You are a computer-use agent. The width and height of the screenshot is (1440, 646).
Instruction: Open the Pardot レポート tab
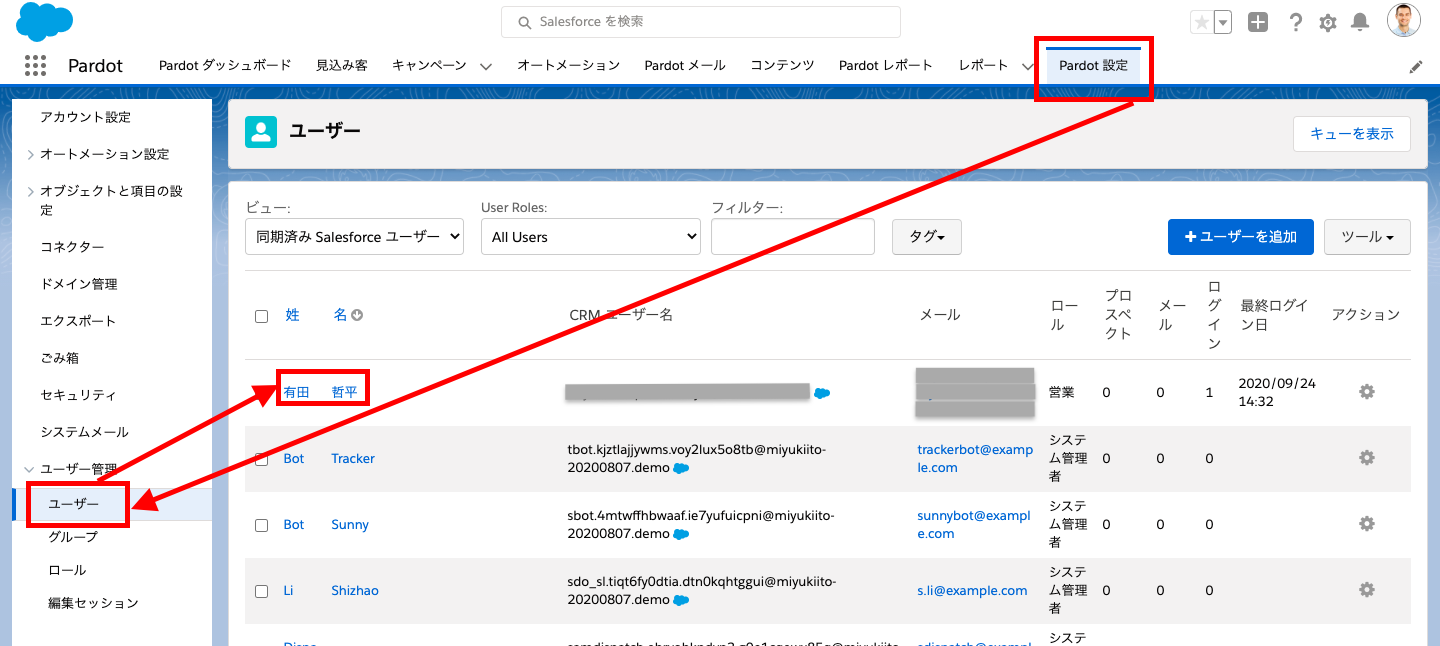pos(886,65)
